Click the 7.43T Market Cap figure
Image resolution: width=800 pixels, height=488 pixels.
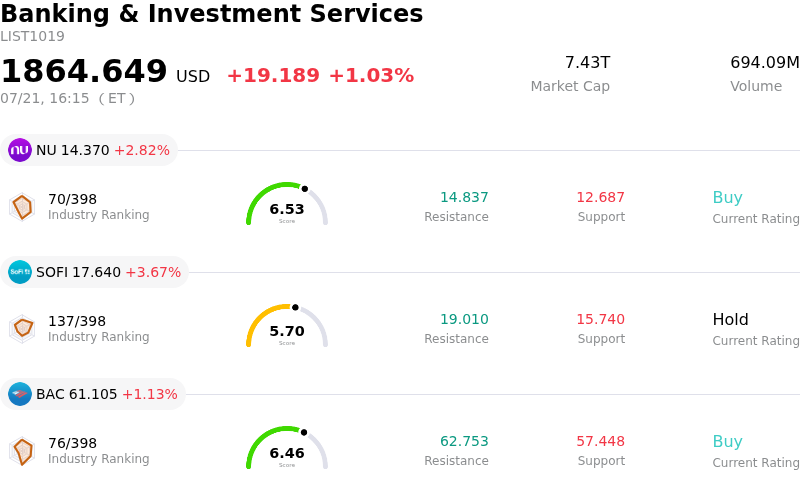pos(587,62)
